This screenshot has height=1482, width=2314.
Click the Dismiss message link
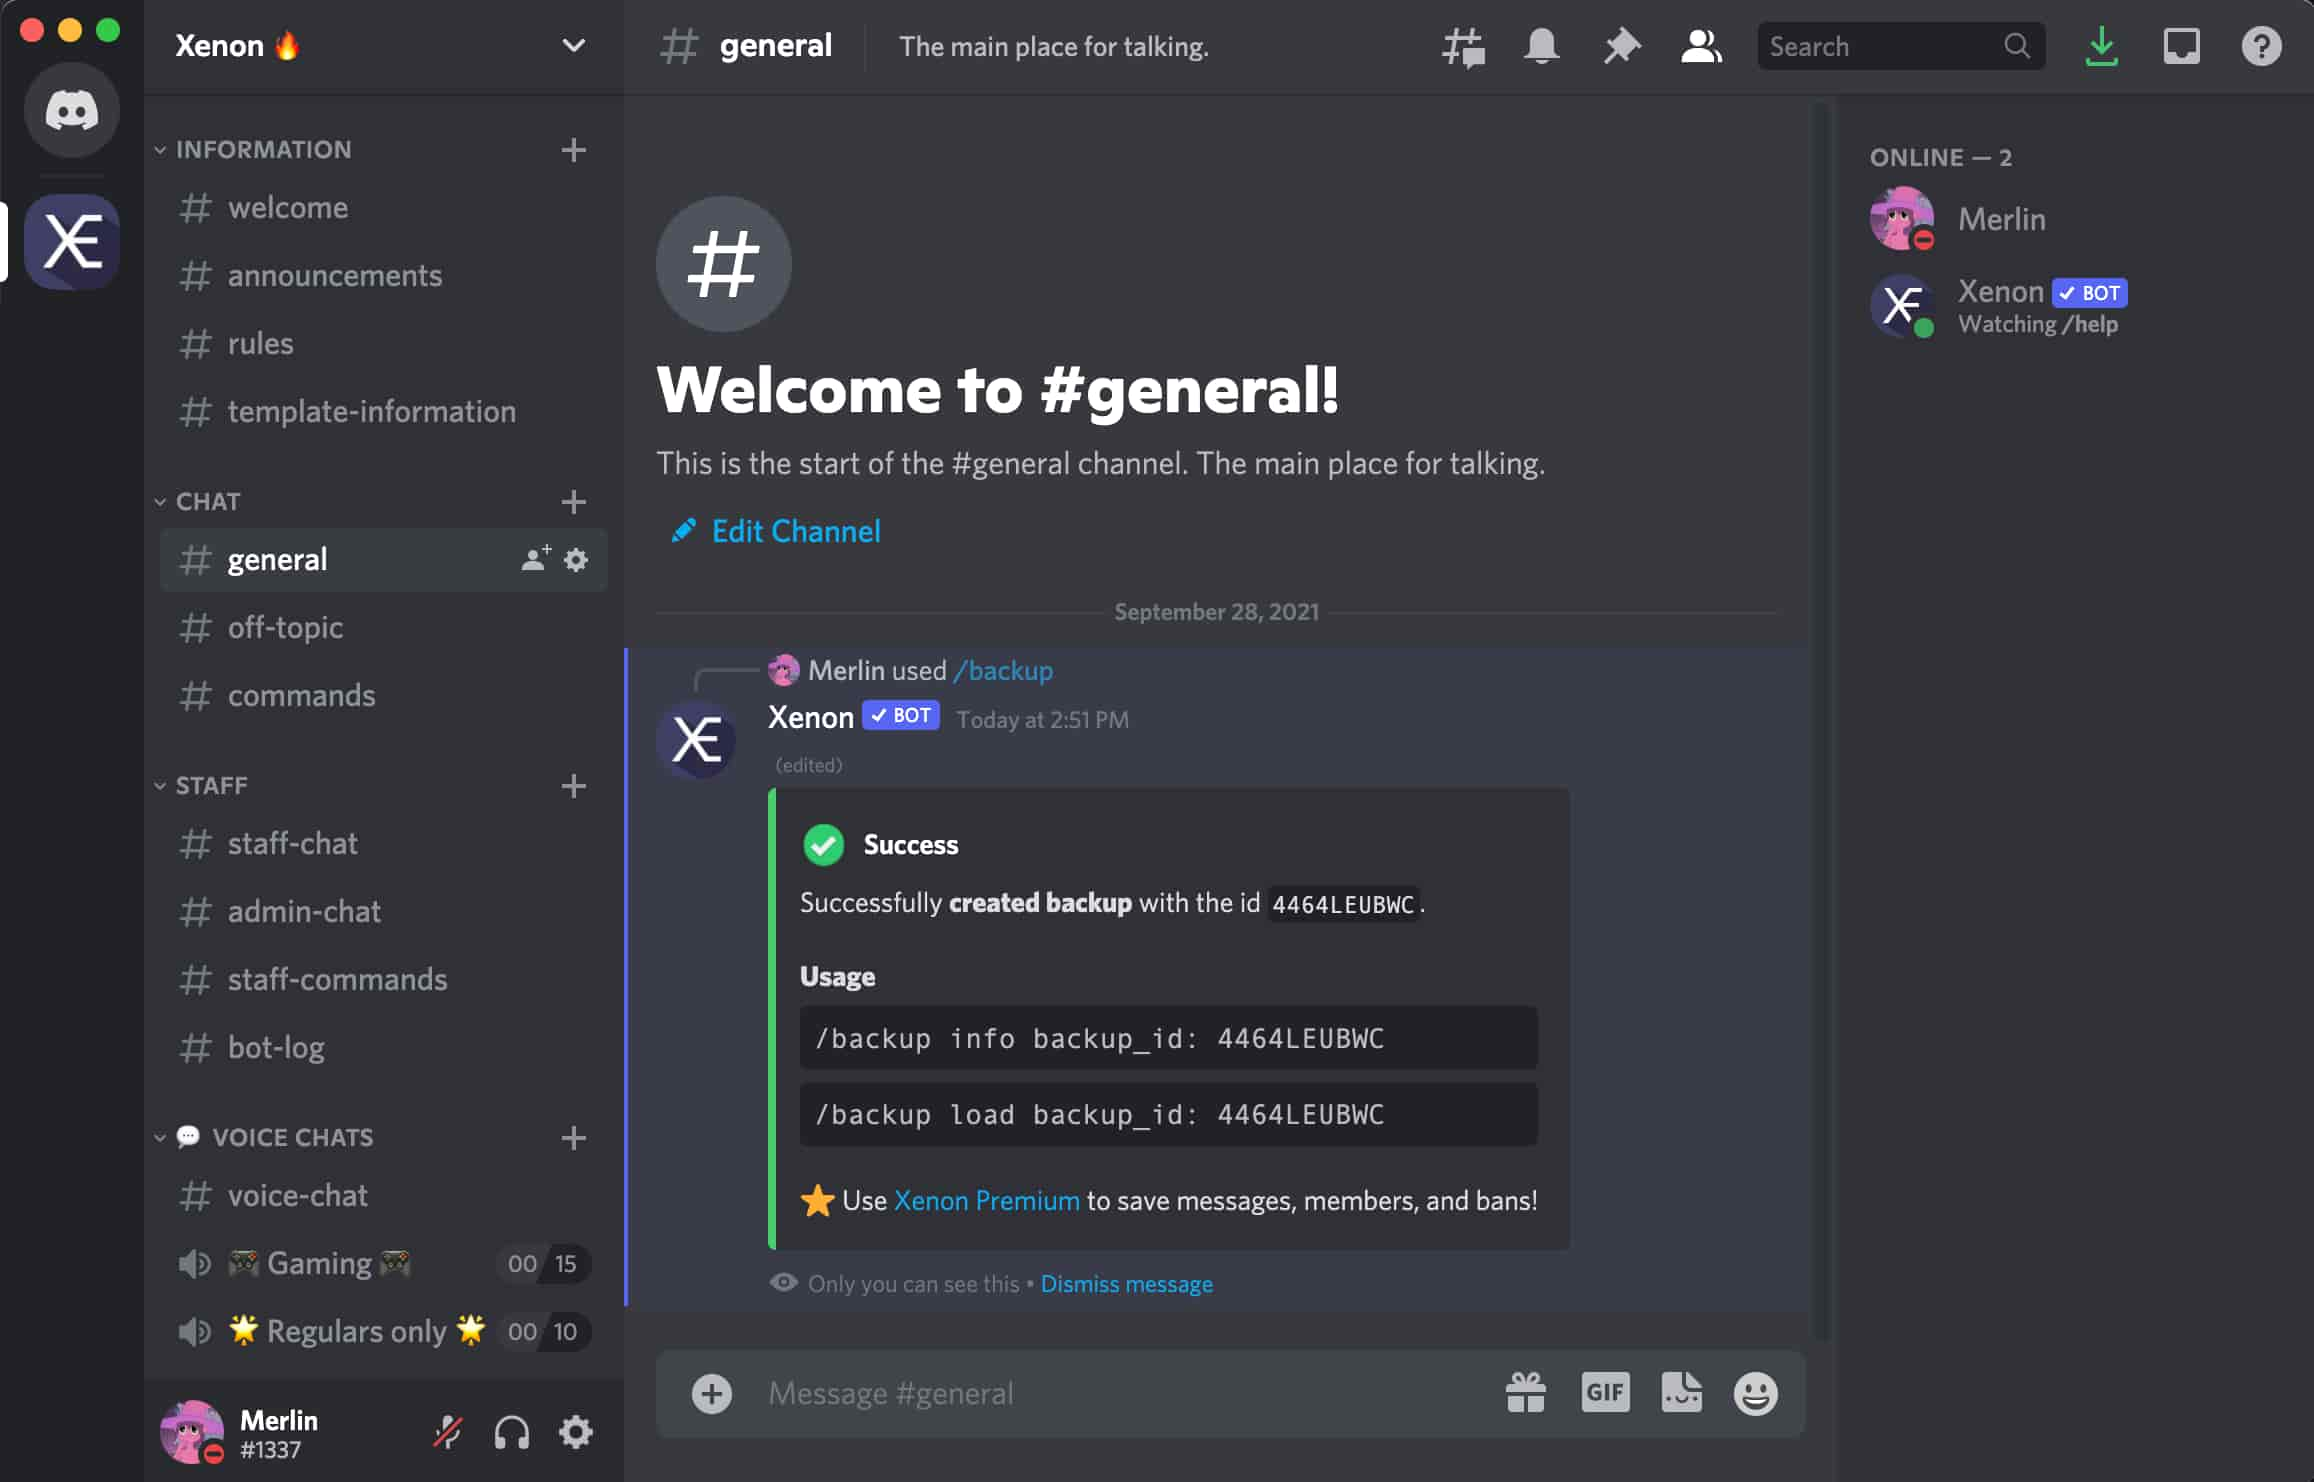[1127, 1283]
